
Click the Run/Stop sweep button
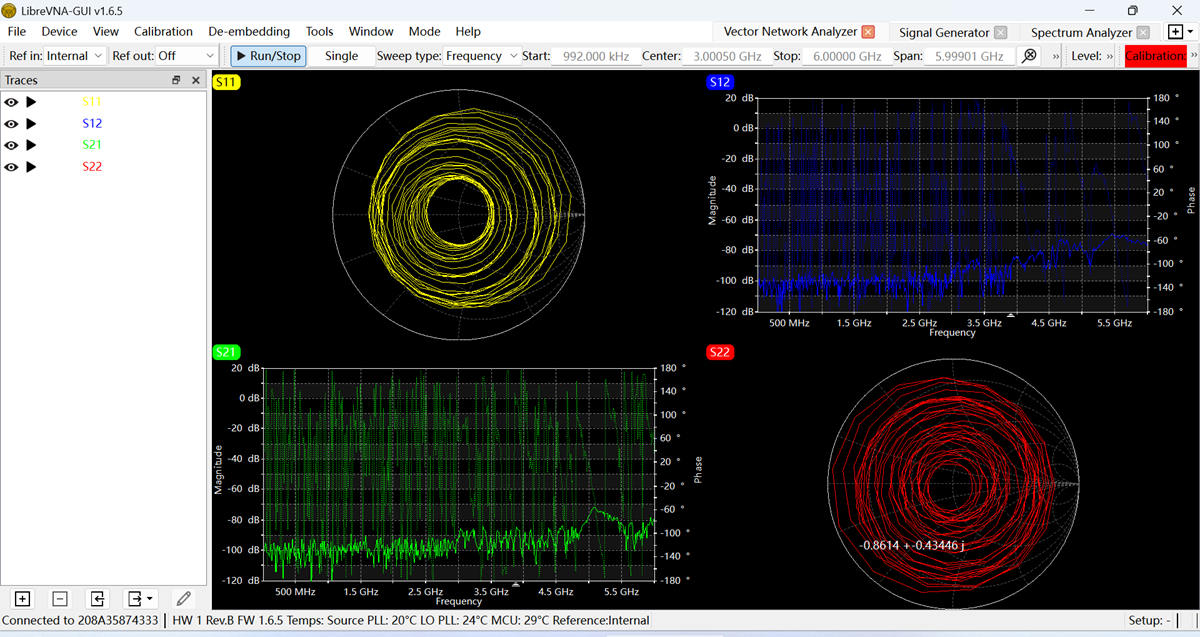[x=268, y=56]
